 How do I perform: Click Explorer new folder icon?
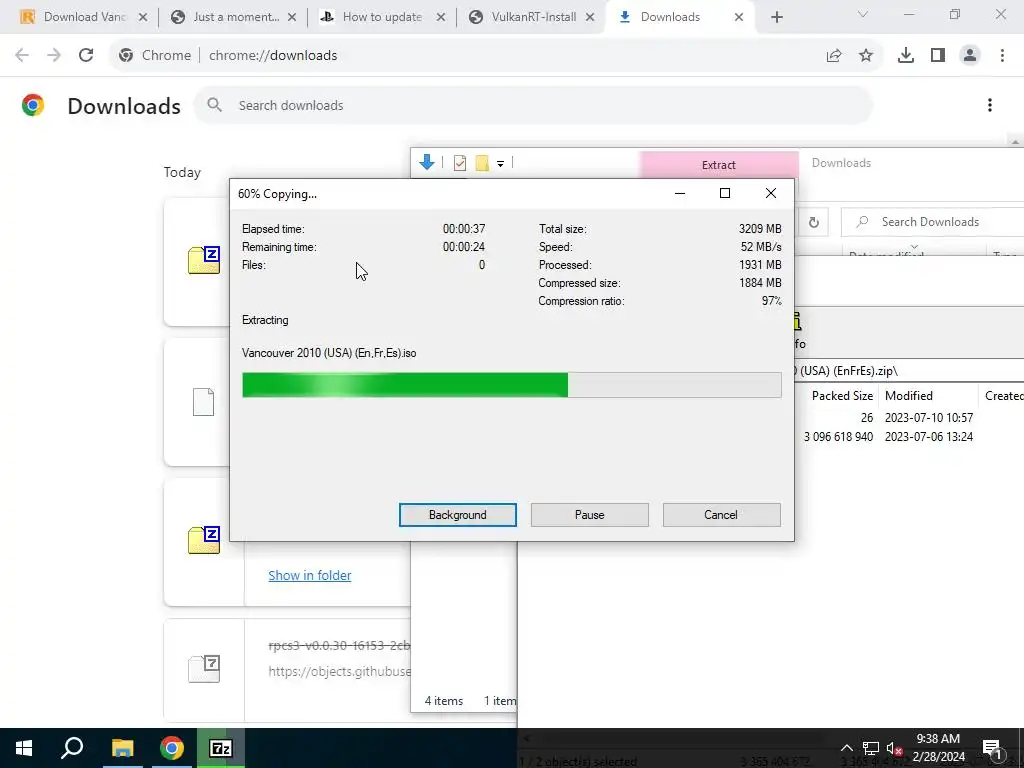point(482,163)
